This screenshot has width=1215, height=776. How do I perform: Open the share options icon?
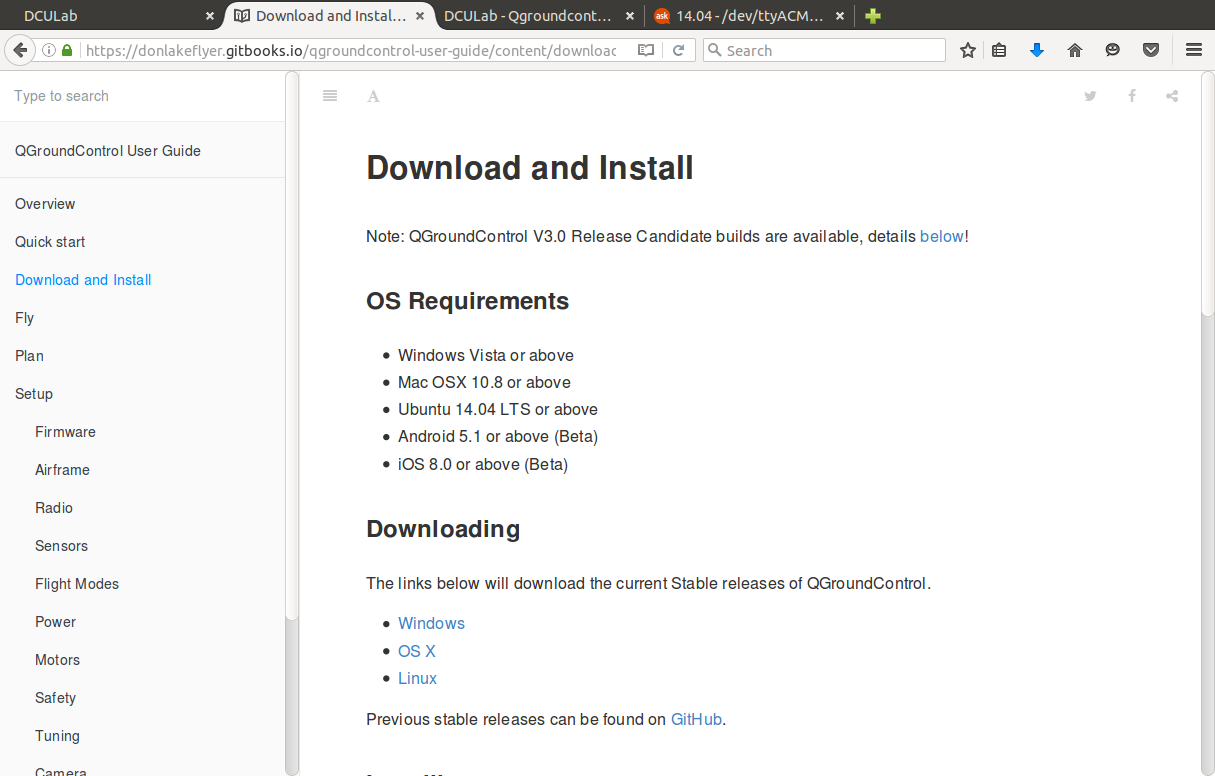click(1172, 96)
